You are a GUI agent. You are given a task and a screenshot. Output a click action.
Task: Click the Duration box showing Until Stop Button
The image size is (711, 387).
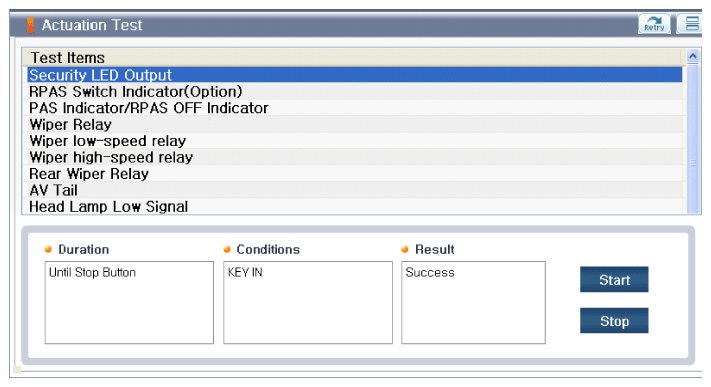129,302
